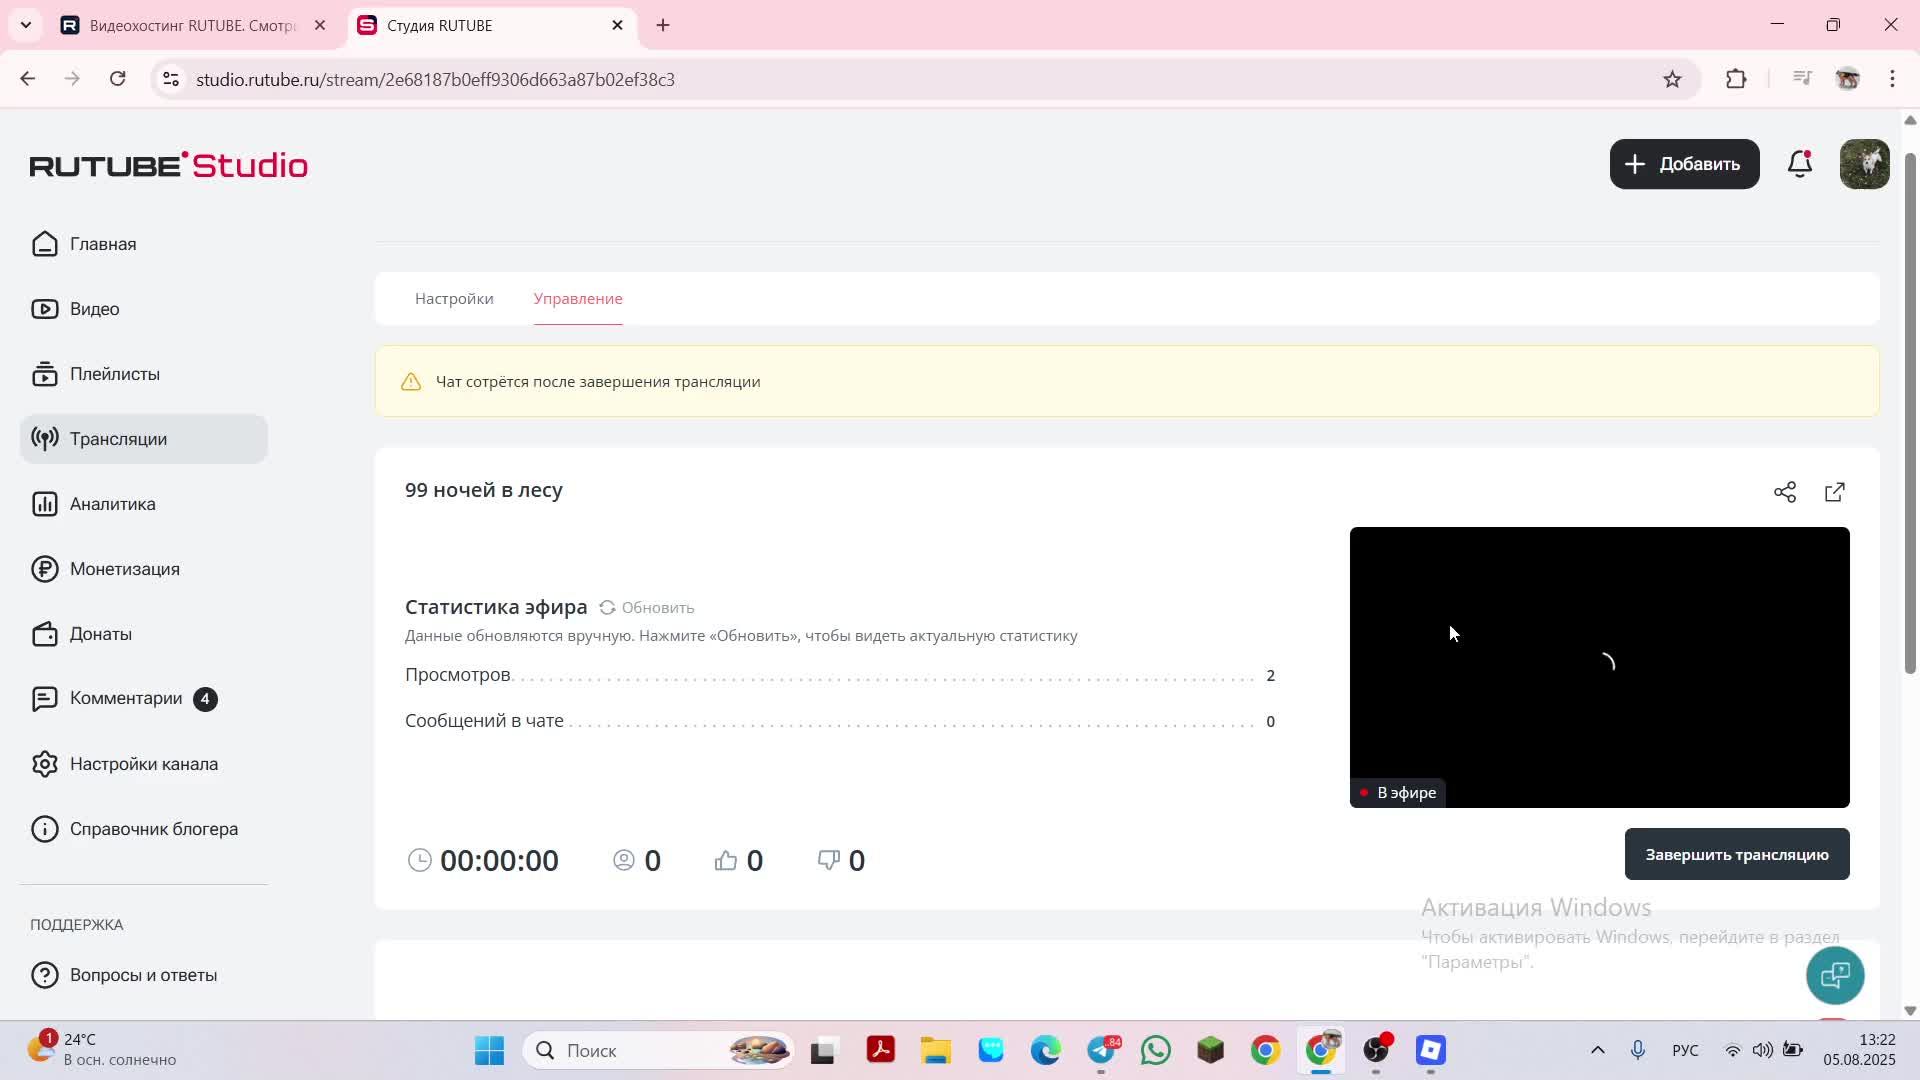1920x1080 pixels.
Task: Open Вопросы и ответы support link
Action: (143, 975)
